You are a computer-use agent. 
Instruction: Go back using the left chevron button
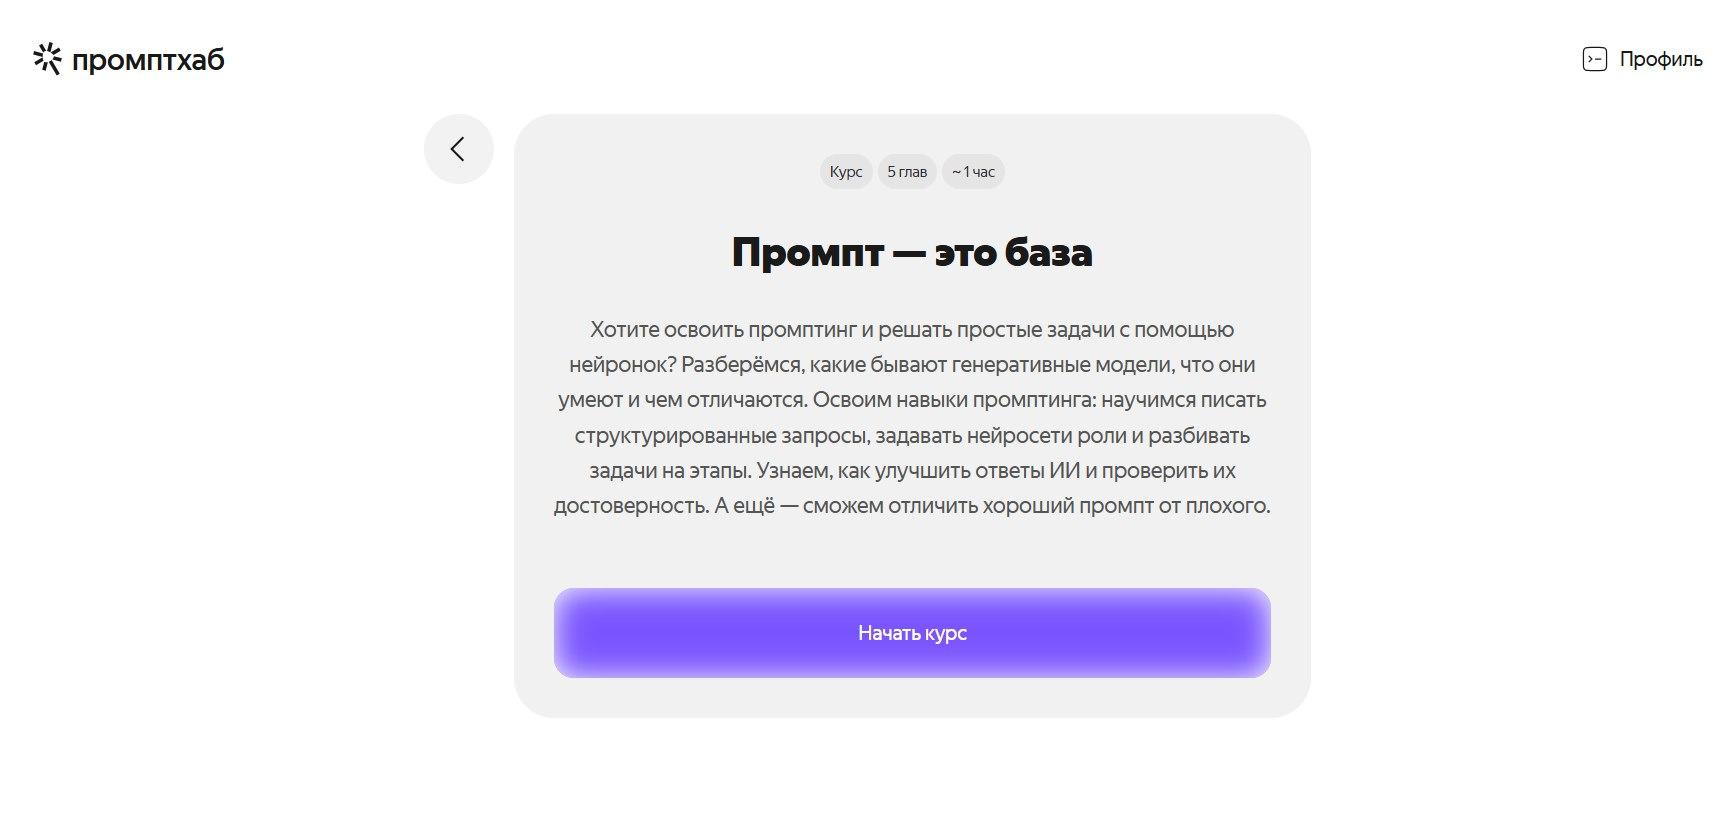coord(458,149)
